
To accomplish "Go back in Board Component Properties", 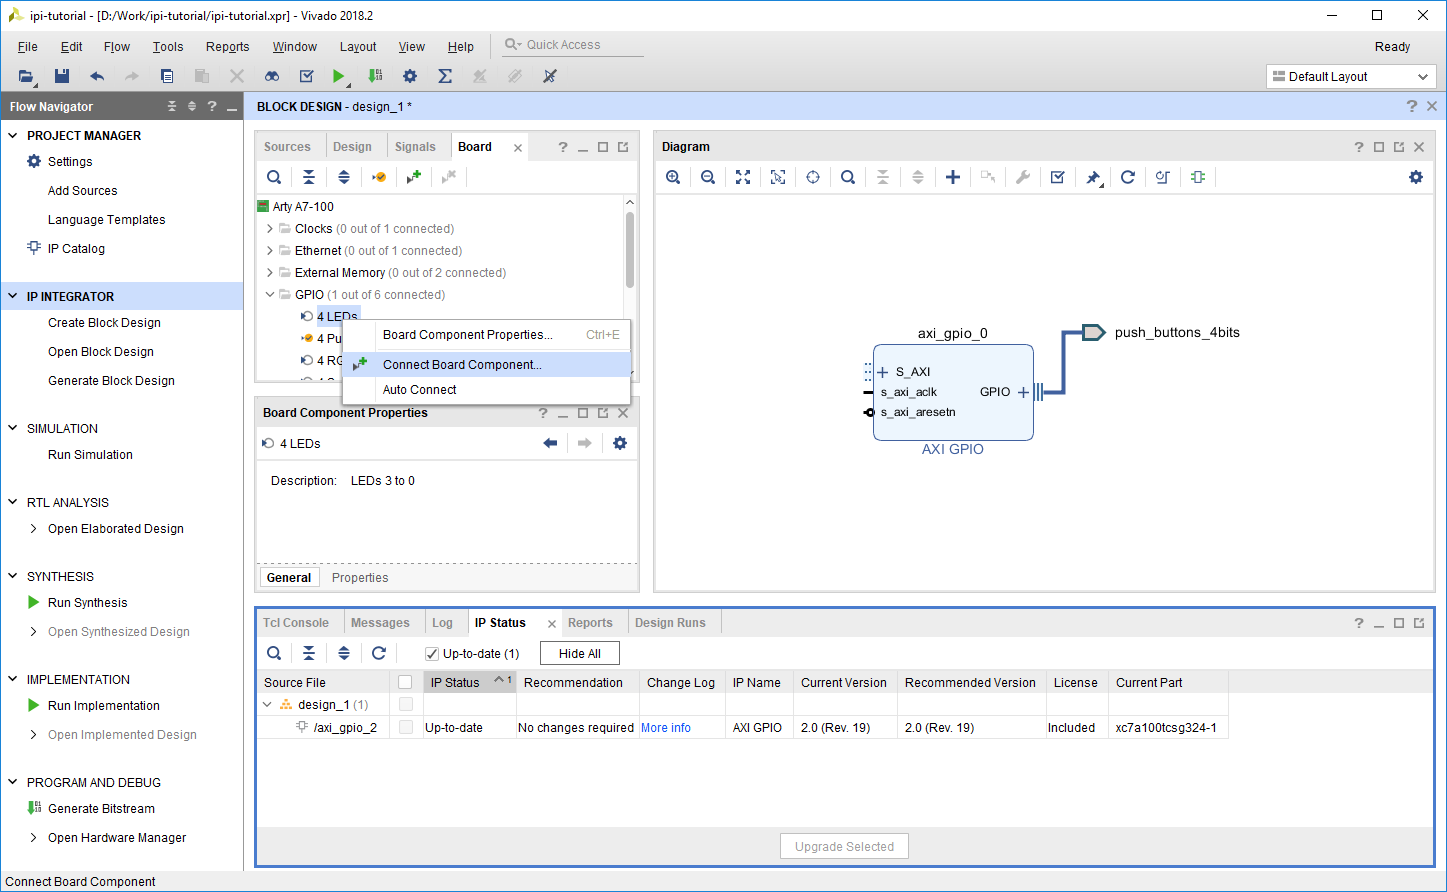I will [550, 443].
